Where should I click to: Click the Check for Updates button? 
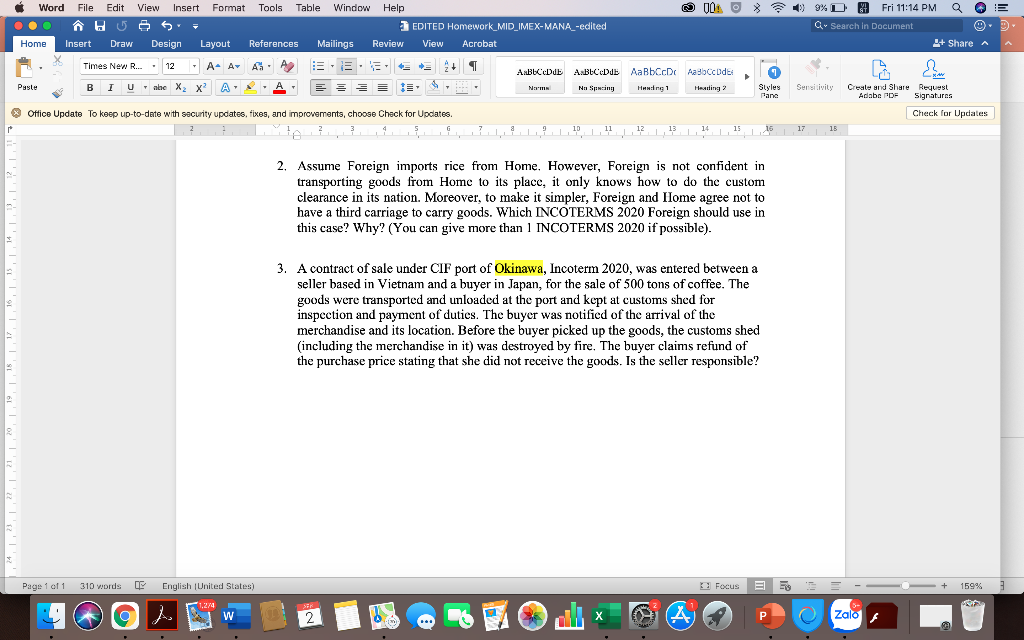pyautogui.click(x=949, y=113)
